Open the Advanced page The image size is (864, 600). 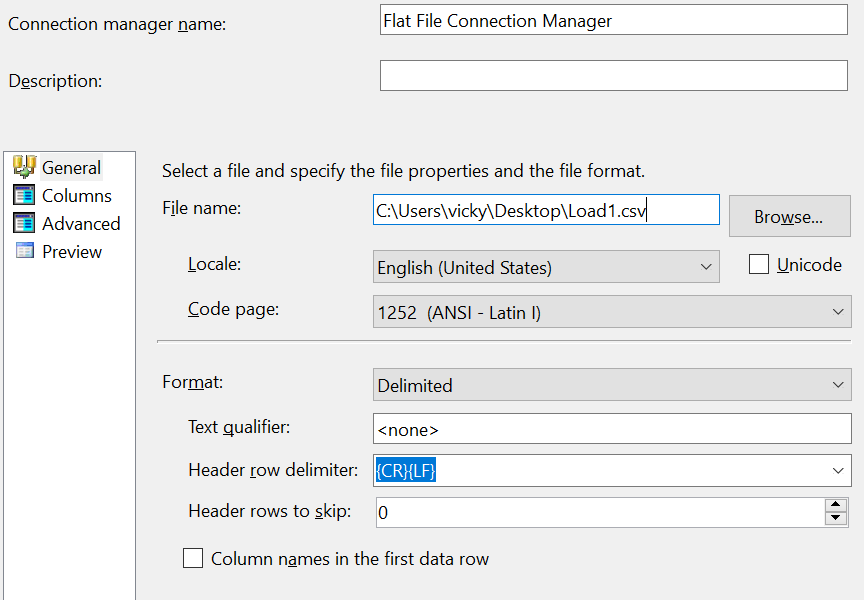(x=81, y=224)
